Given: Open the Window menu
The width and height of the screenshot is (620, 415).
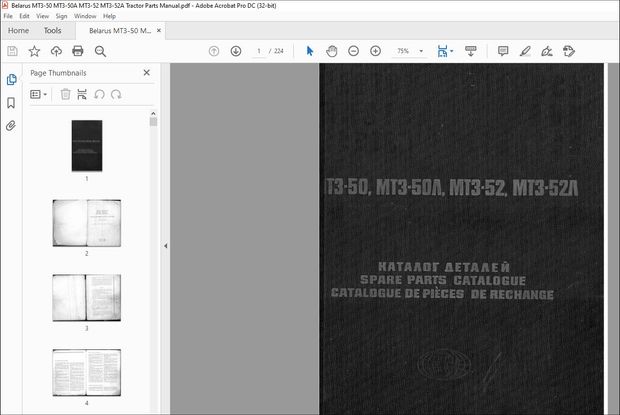Looking at the screenshot, I should coord(86,16).
